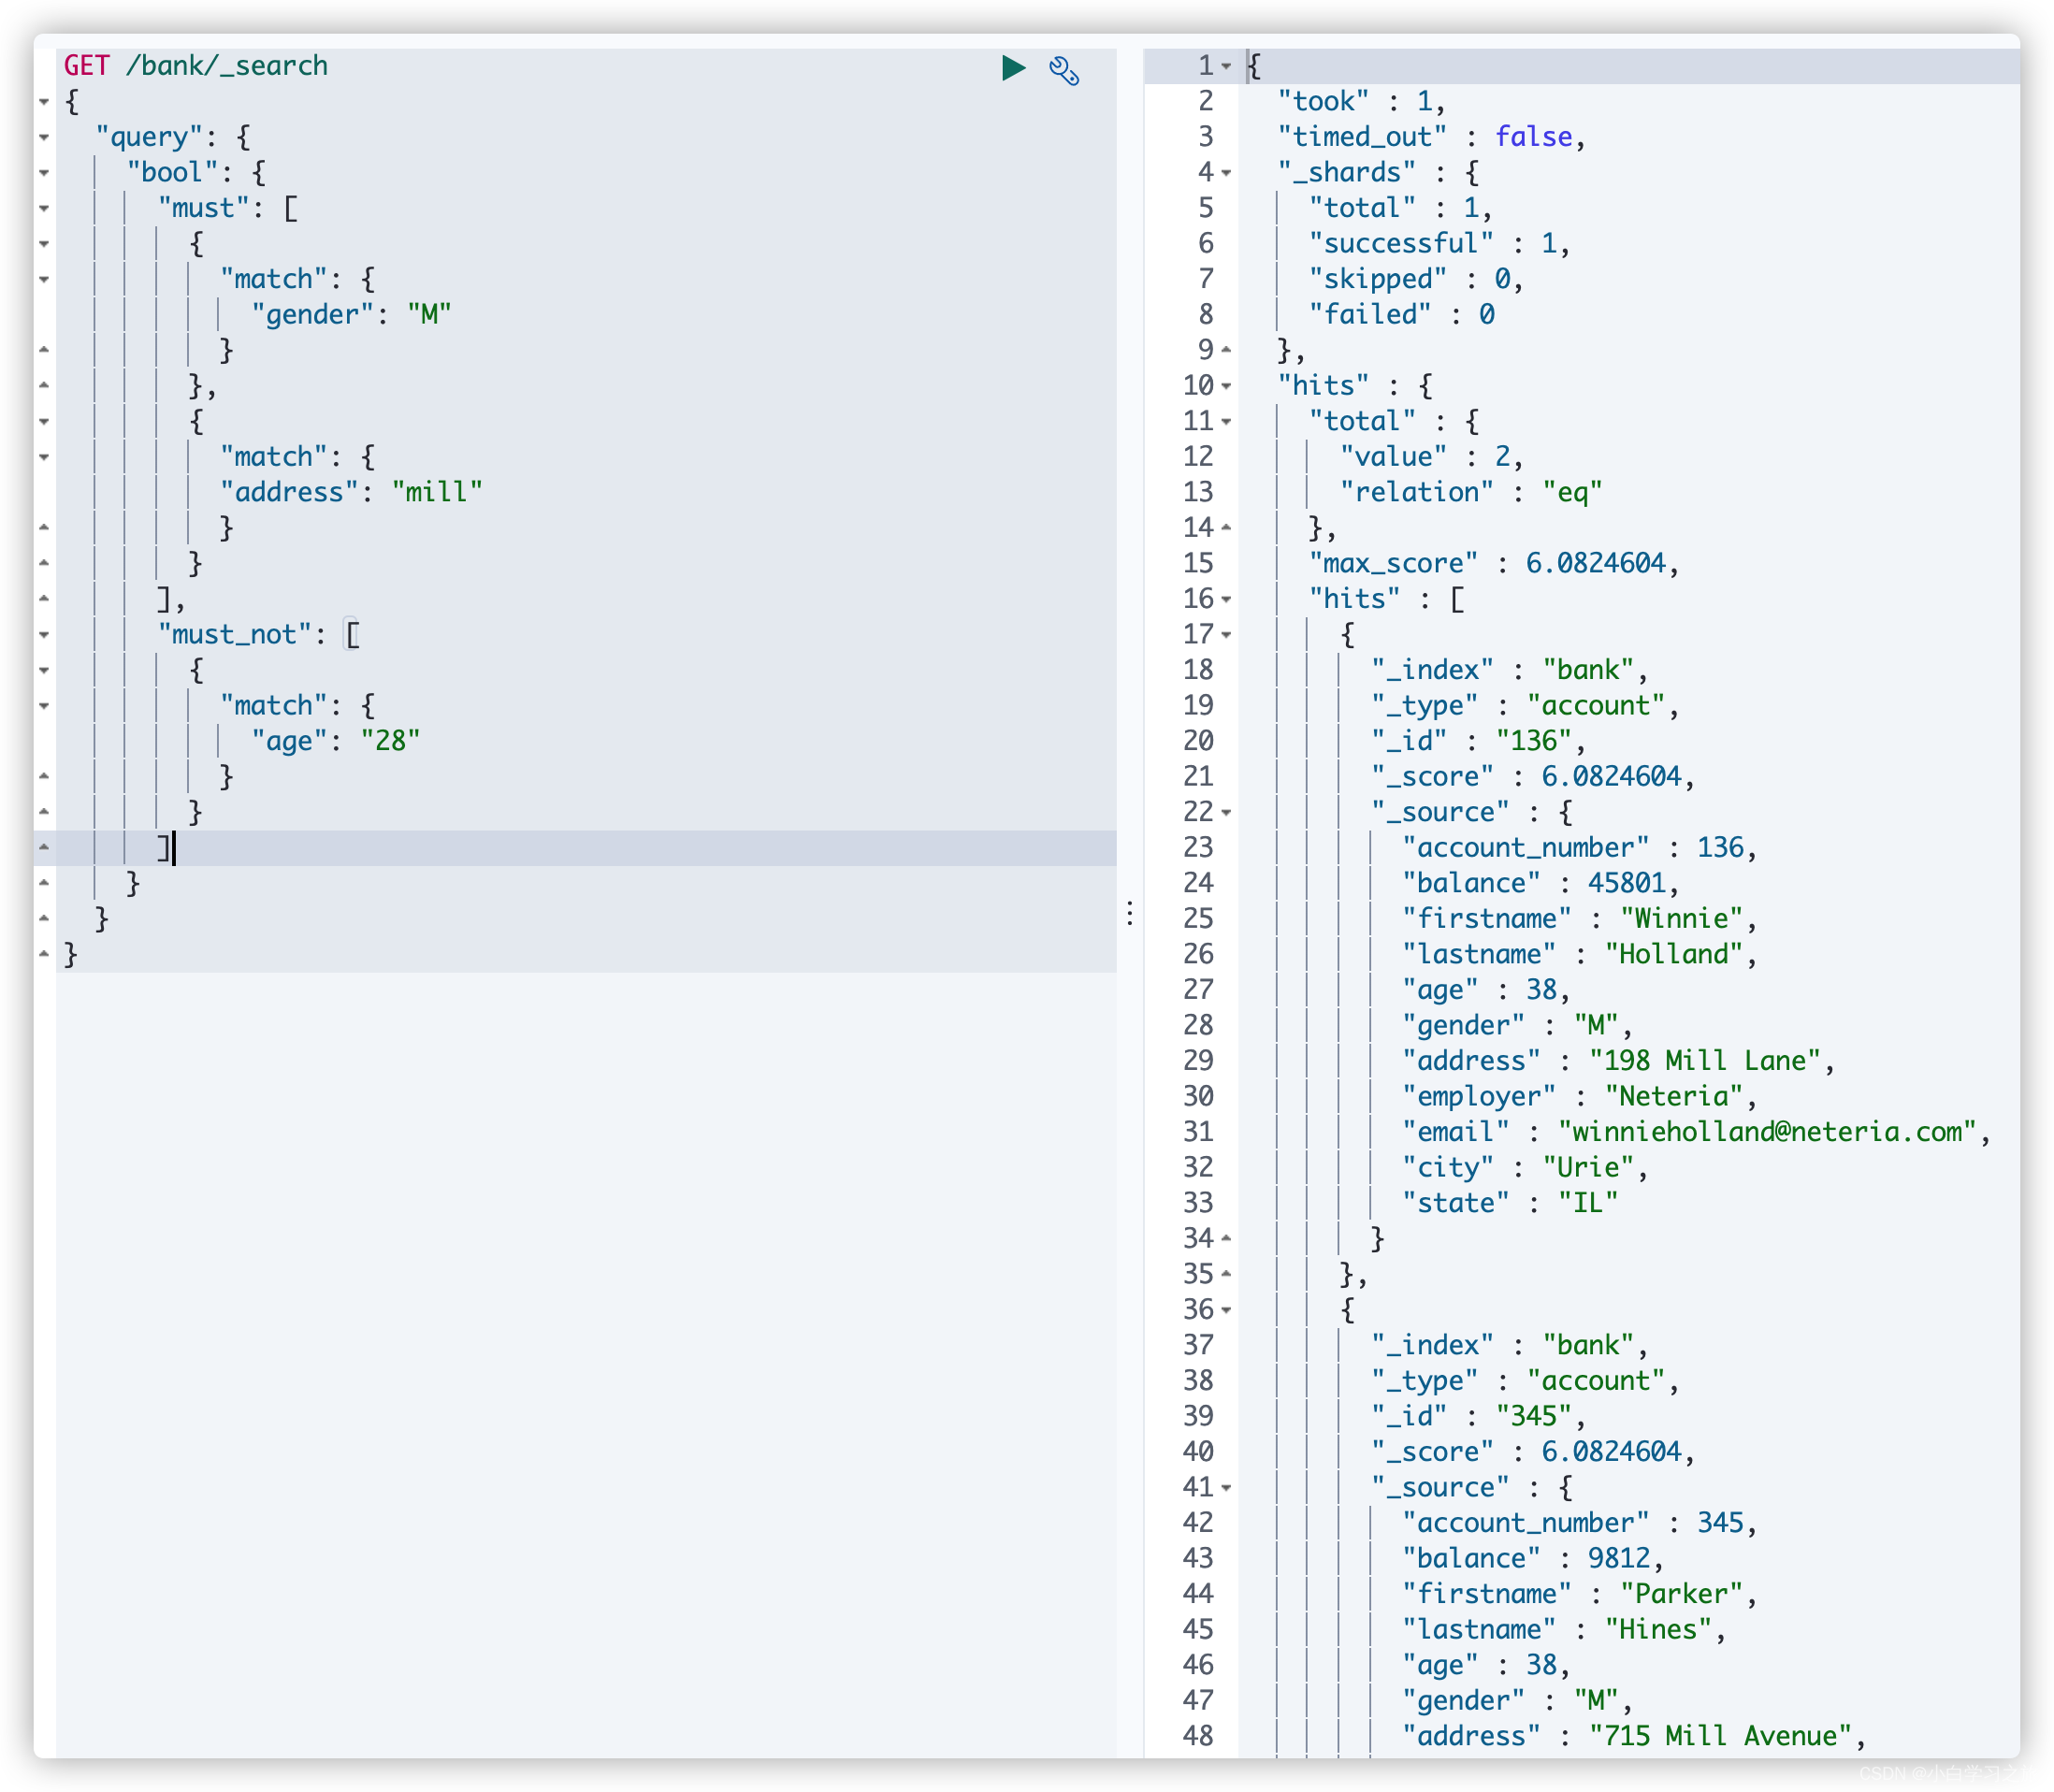The height and width of the screenshot is (1792, 2054).
Task: Fold line 16 hits array in the response
Action: [1226, 600]
